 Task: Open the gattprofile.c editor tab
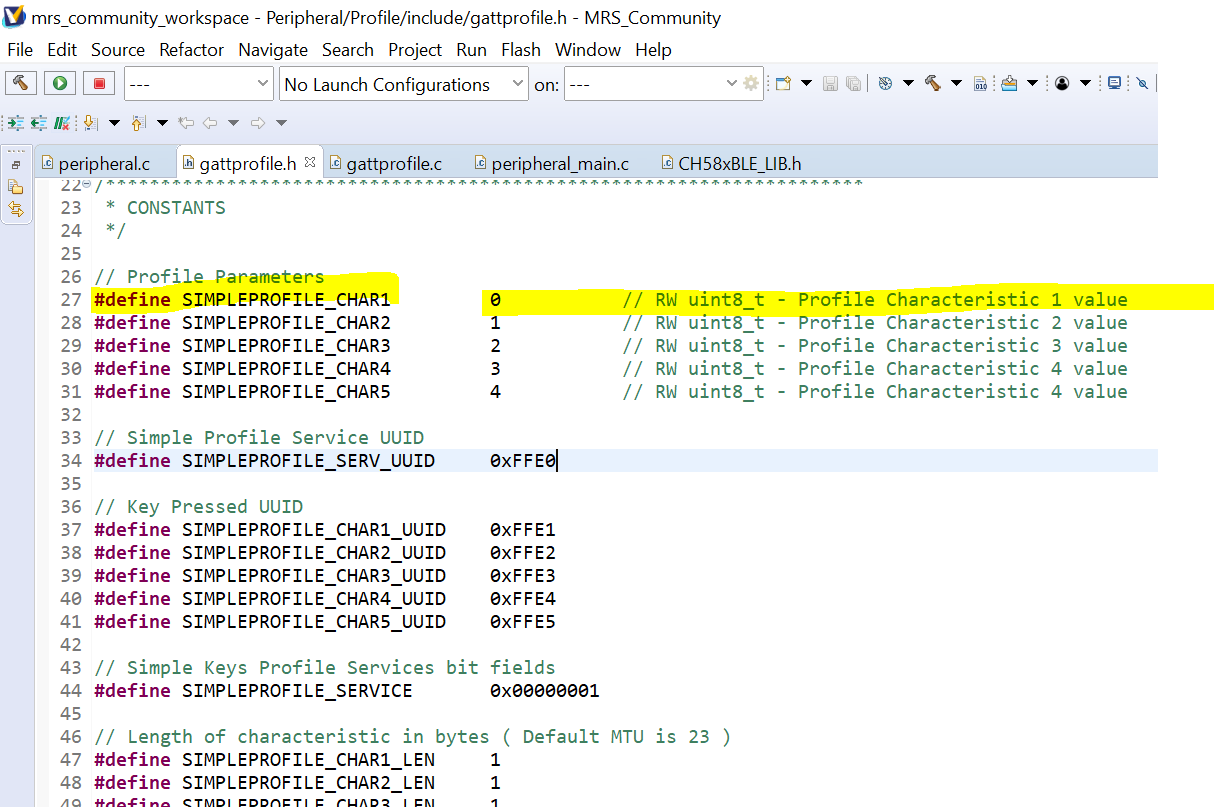coord(393,163)
